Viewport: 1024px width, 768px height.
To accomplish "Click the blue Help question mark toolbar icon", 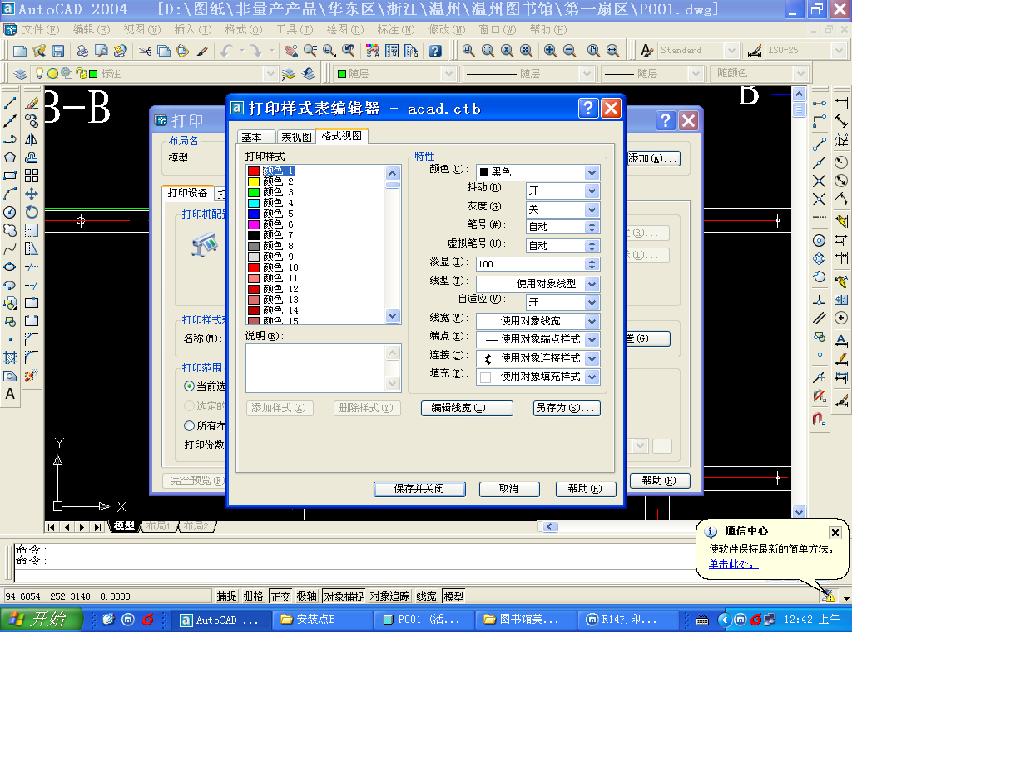I will pos(436,51).
